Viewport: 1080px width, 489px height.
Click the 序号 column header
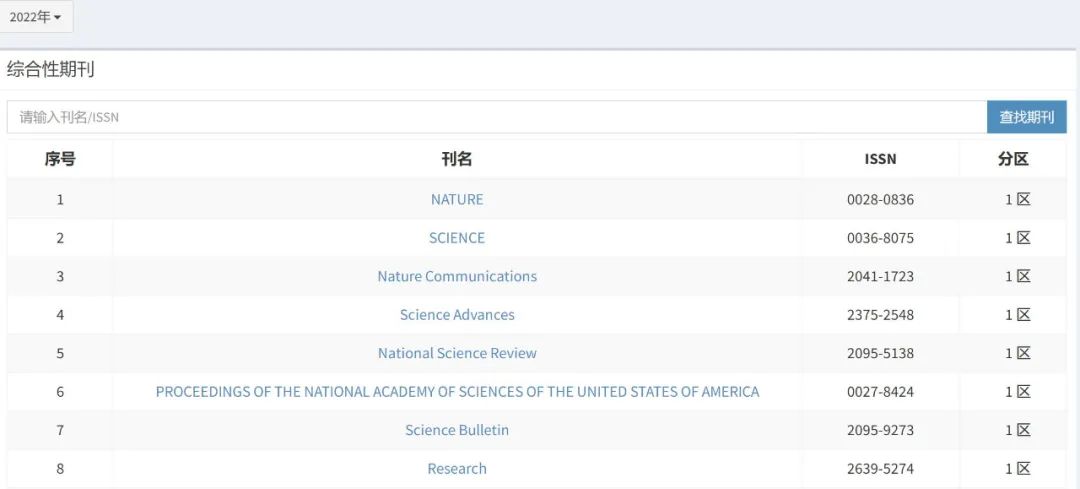point(60,159)
